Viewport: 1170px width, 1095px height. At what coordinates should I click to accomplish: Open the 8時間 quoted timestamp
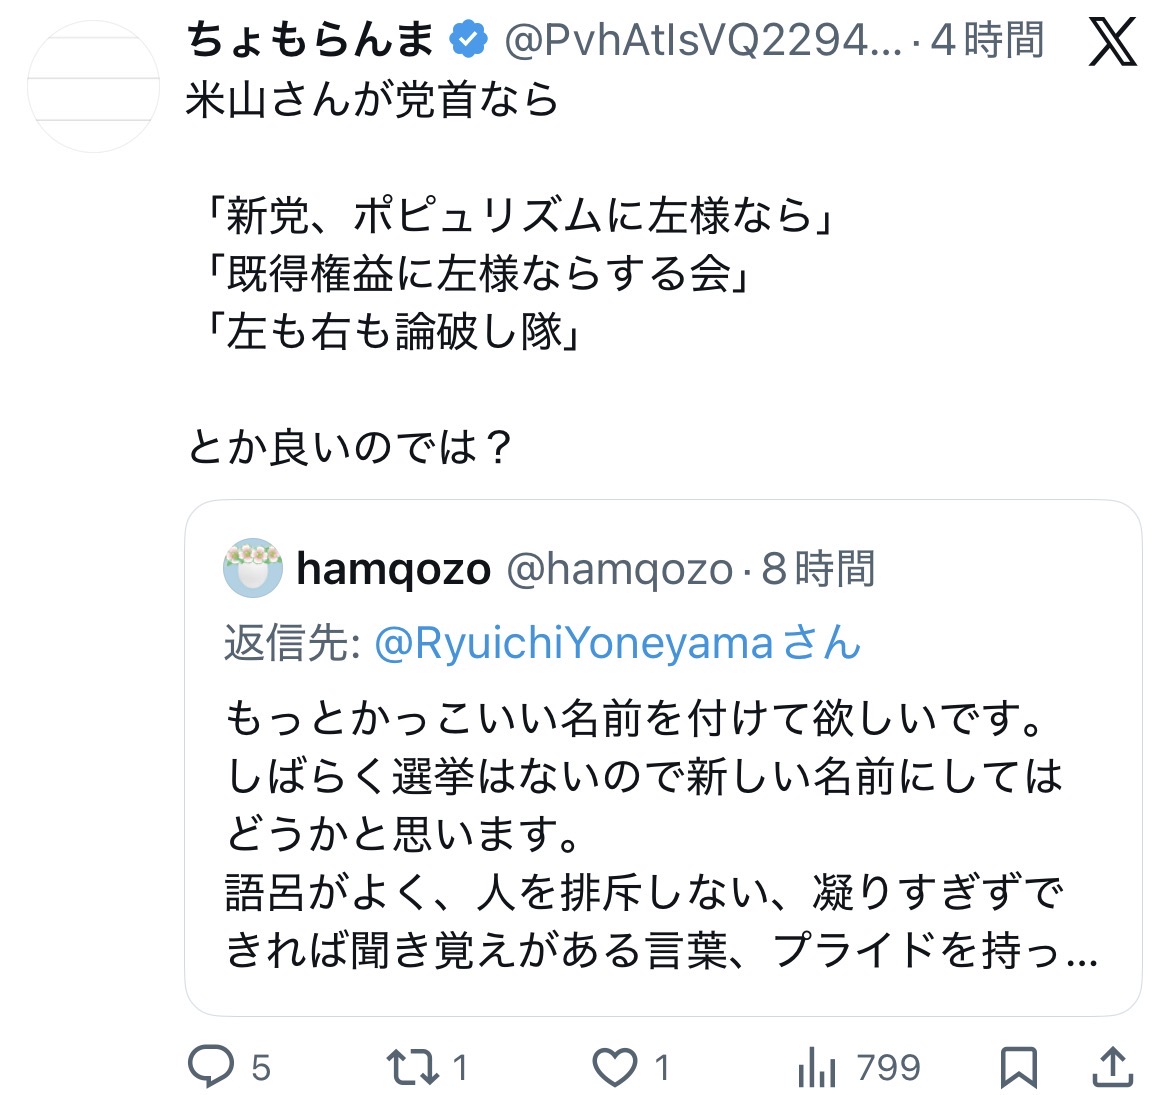point(818,569)
